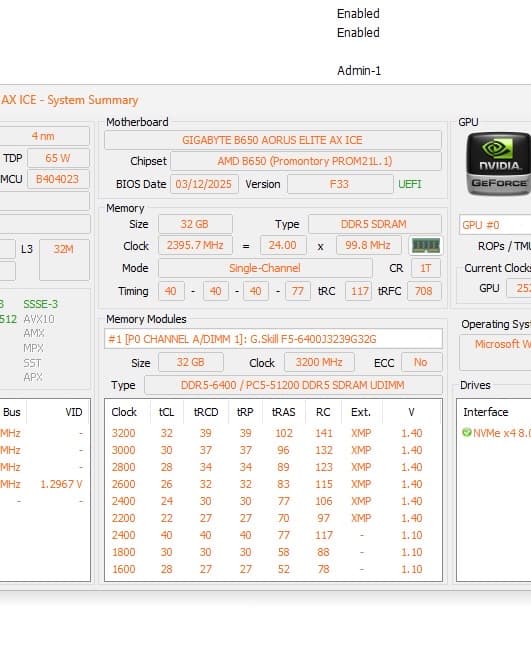Open the memory module selector G.Skill F5-6400J3239G32G
Viewport: 531px width, 663px height.
click(x=273, y=339)
